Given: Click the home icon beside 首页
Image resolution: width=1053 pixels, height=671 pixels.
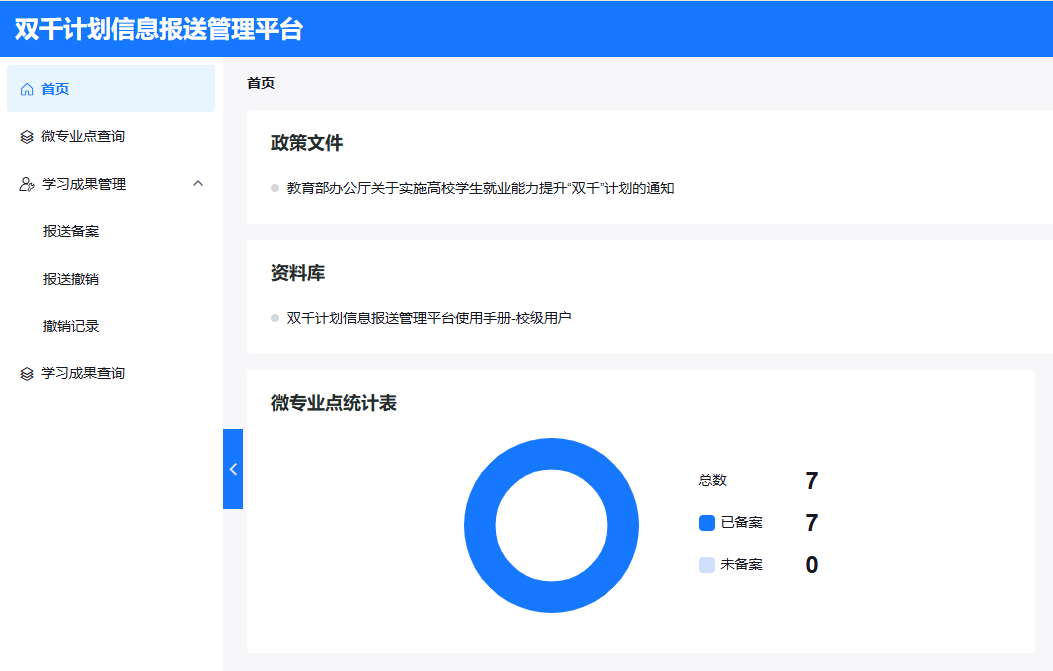Looking at the screenshot, I should pos(27,88).
